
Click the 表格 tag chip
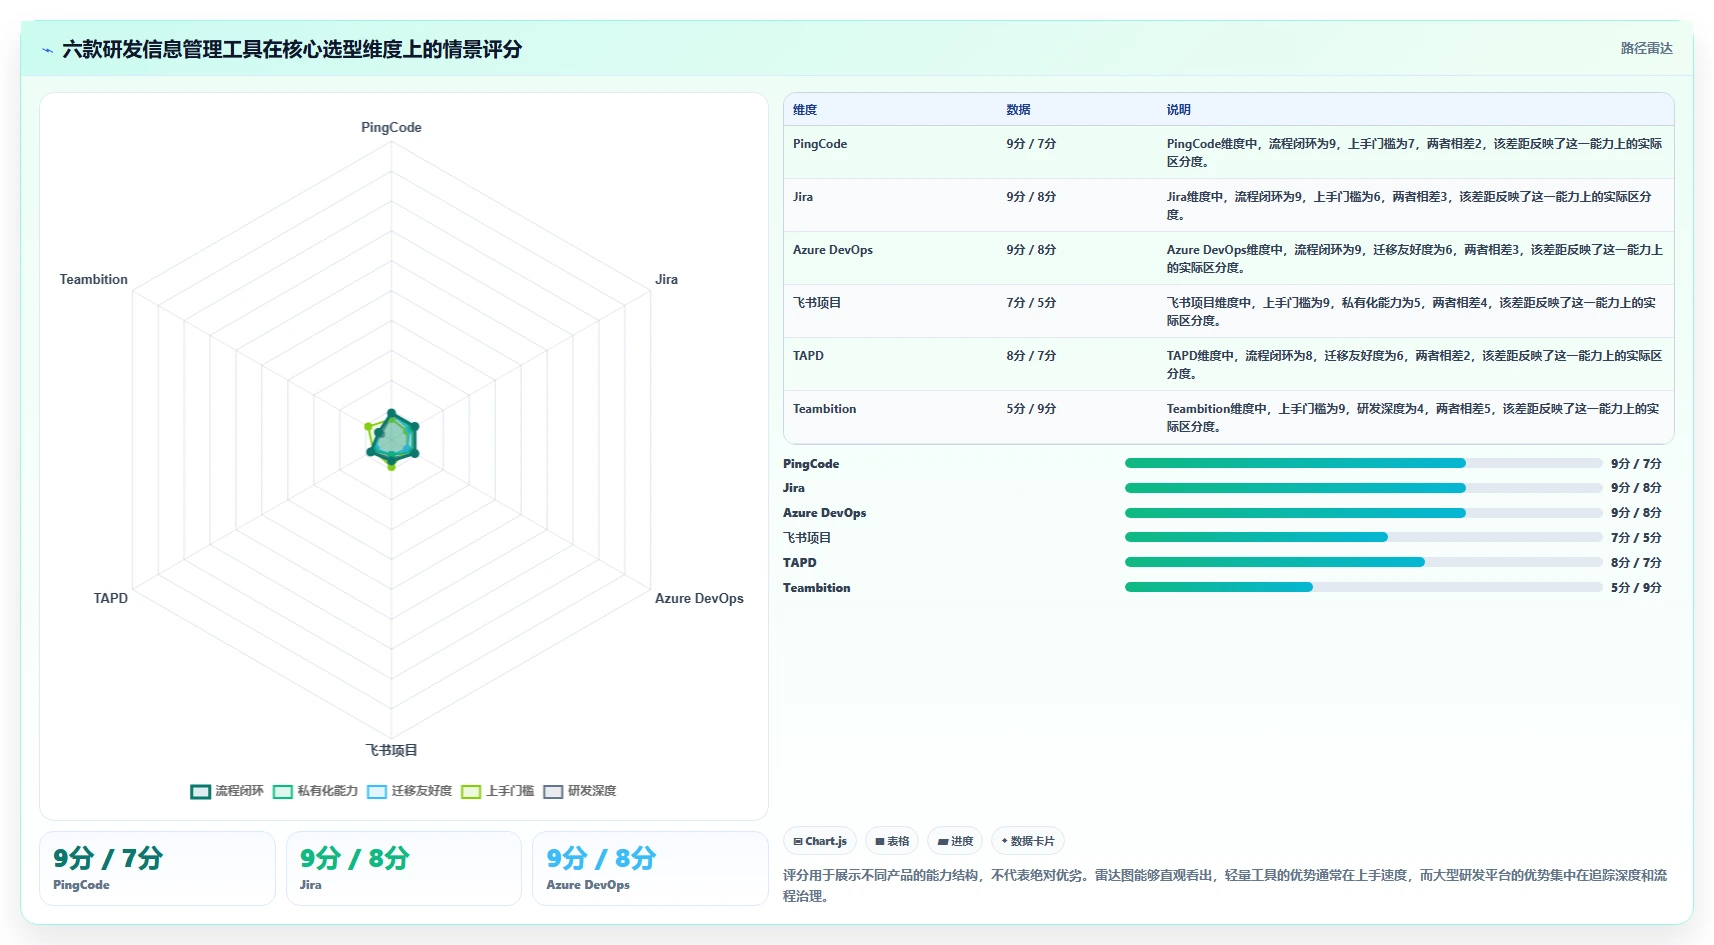[x=892, y=841]
